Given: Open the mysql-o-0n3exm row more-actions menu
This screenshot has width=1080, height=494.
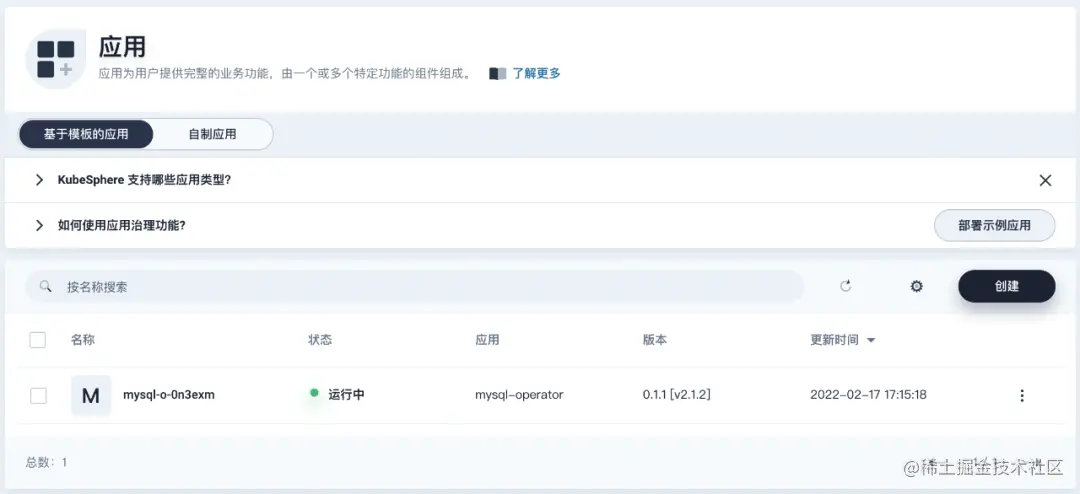Looking at the screenshot, I should (x=1022, y=395).
